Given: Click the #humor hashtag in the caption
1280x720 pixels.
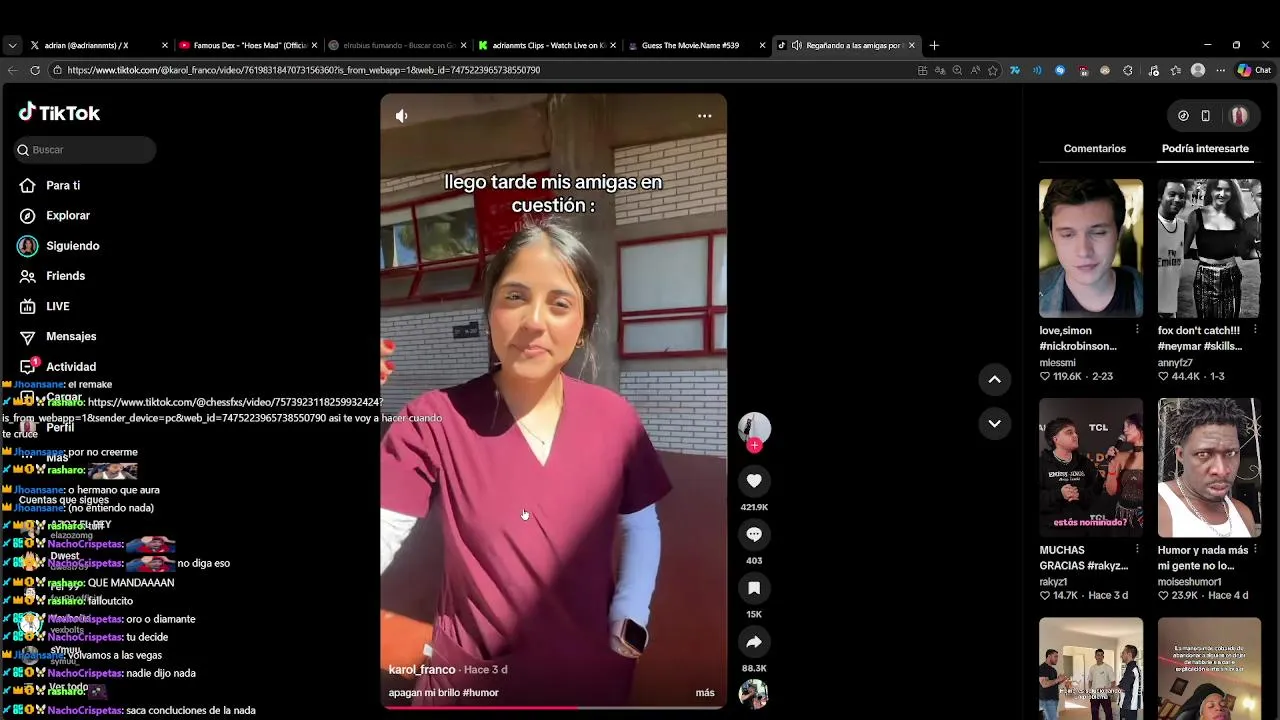Looking at the screenshot, I should (481, 693).
